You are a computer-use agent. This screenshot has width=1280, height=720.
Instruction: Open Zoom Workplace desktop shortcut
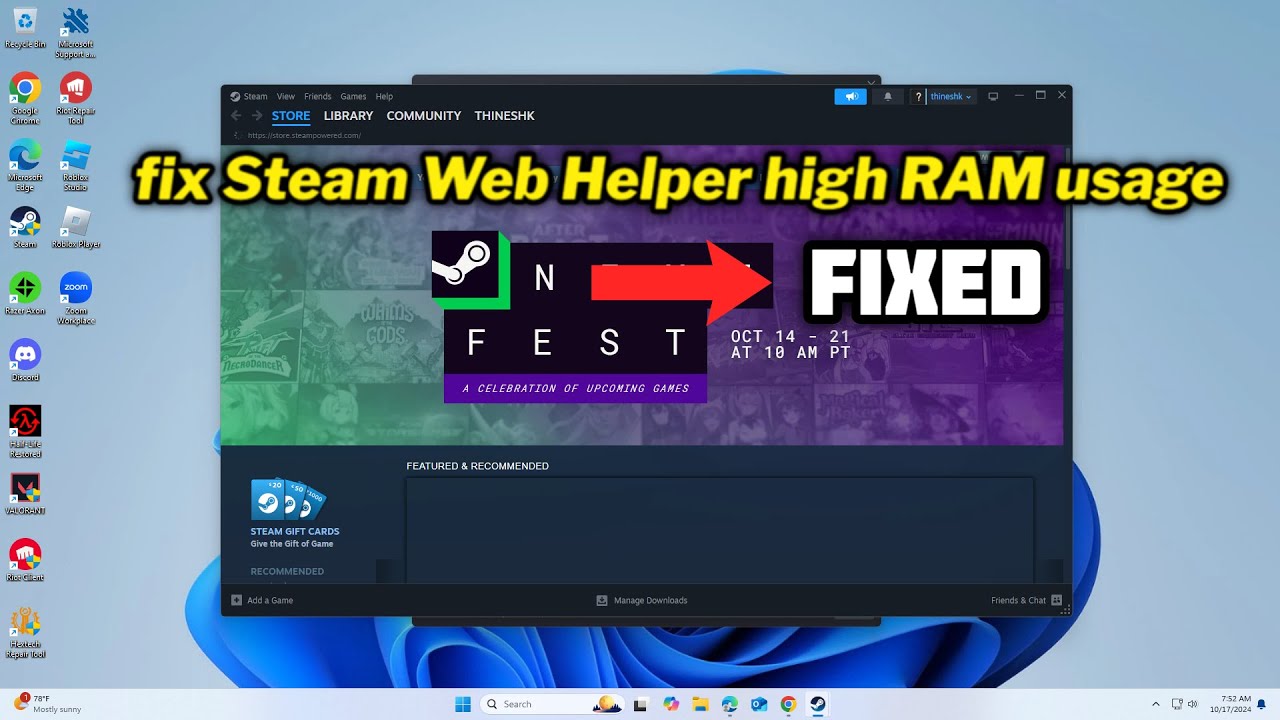76,298
